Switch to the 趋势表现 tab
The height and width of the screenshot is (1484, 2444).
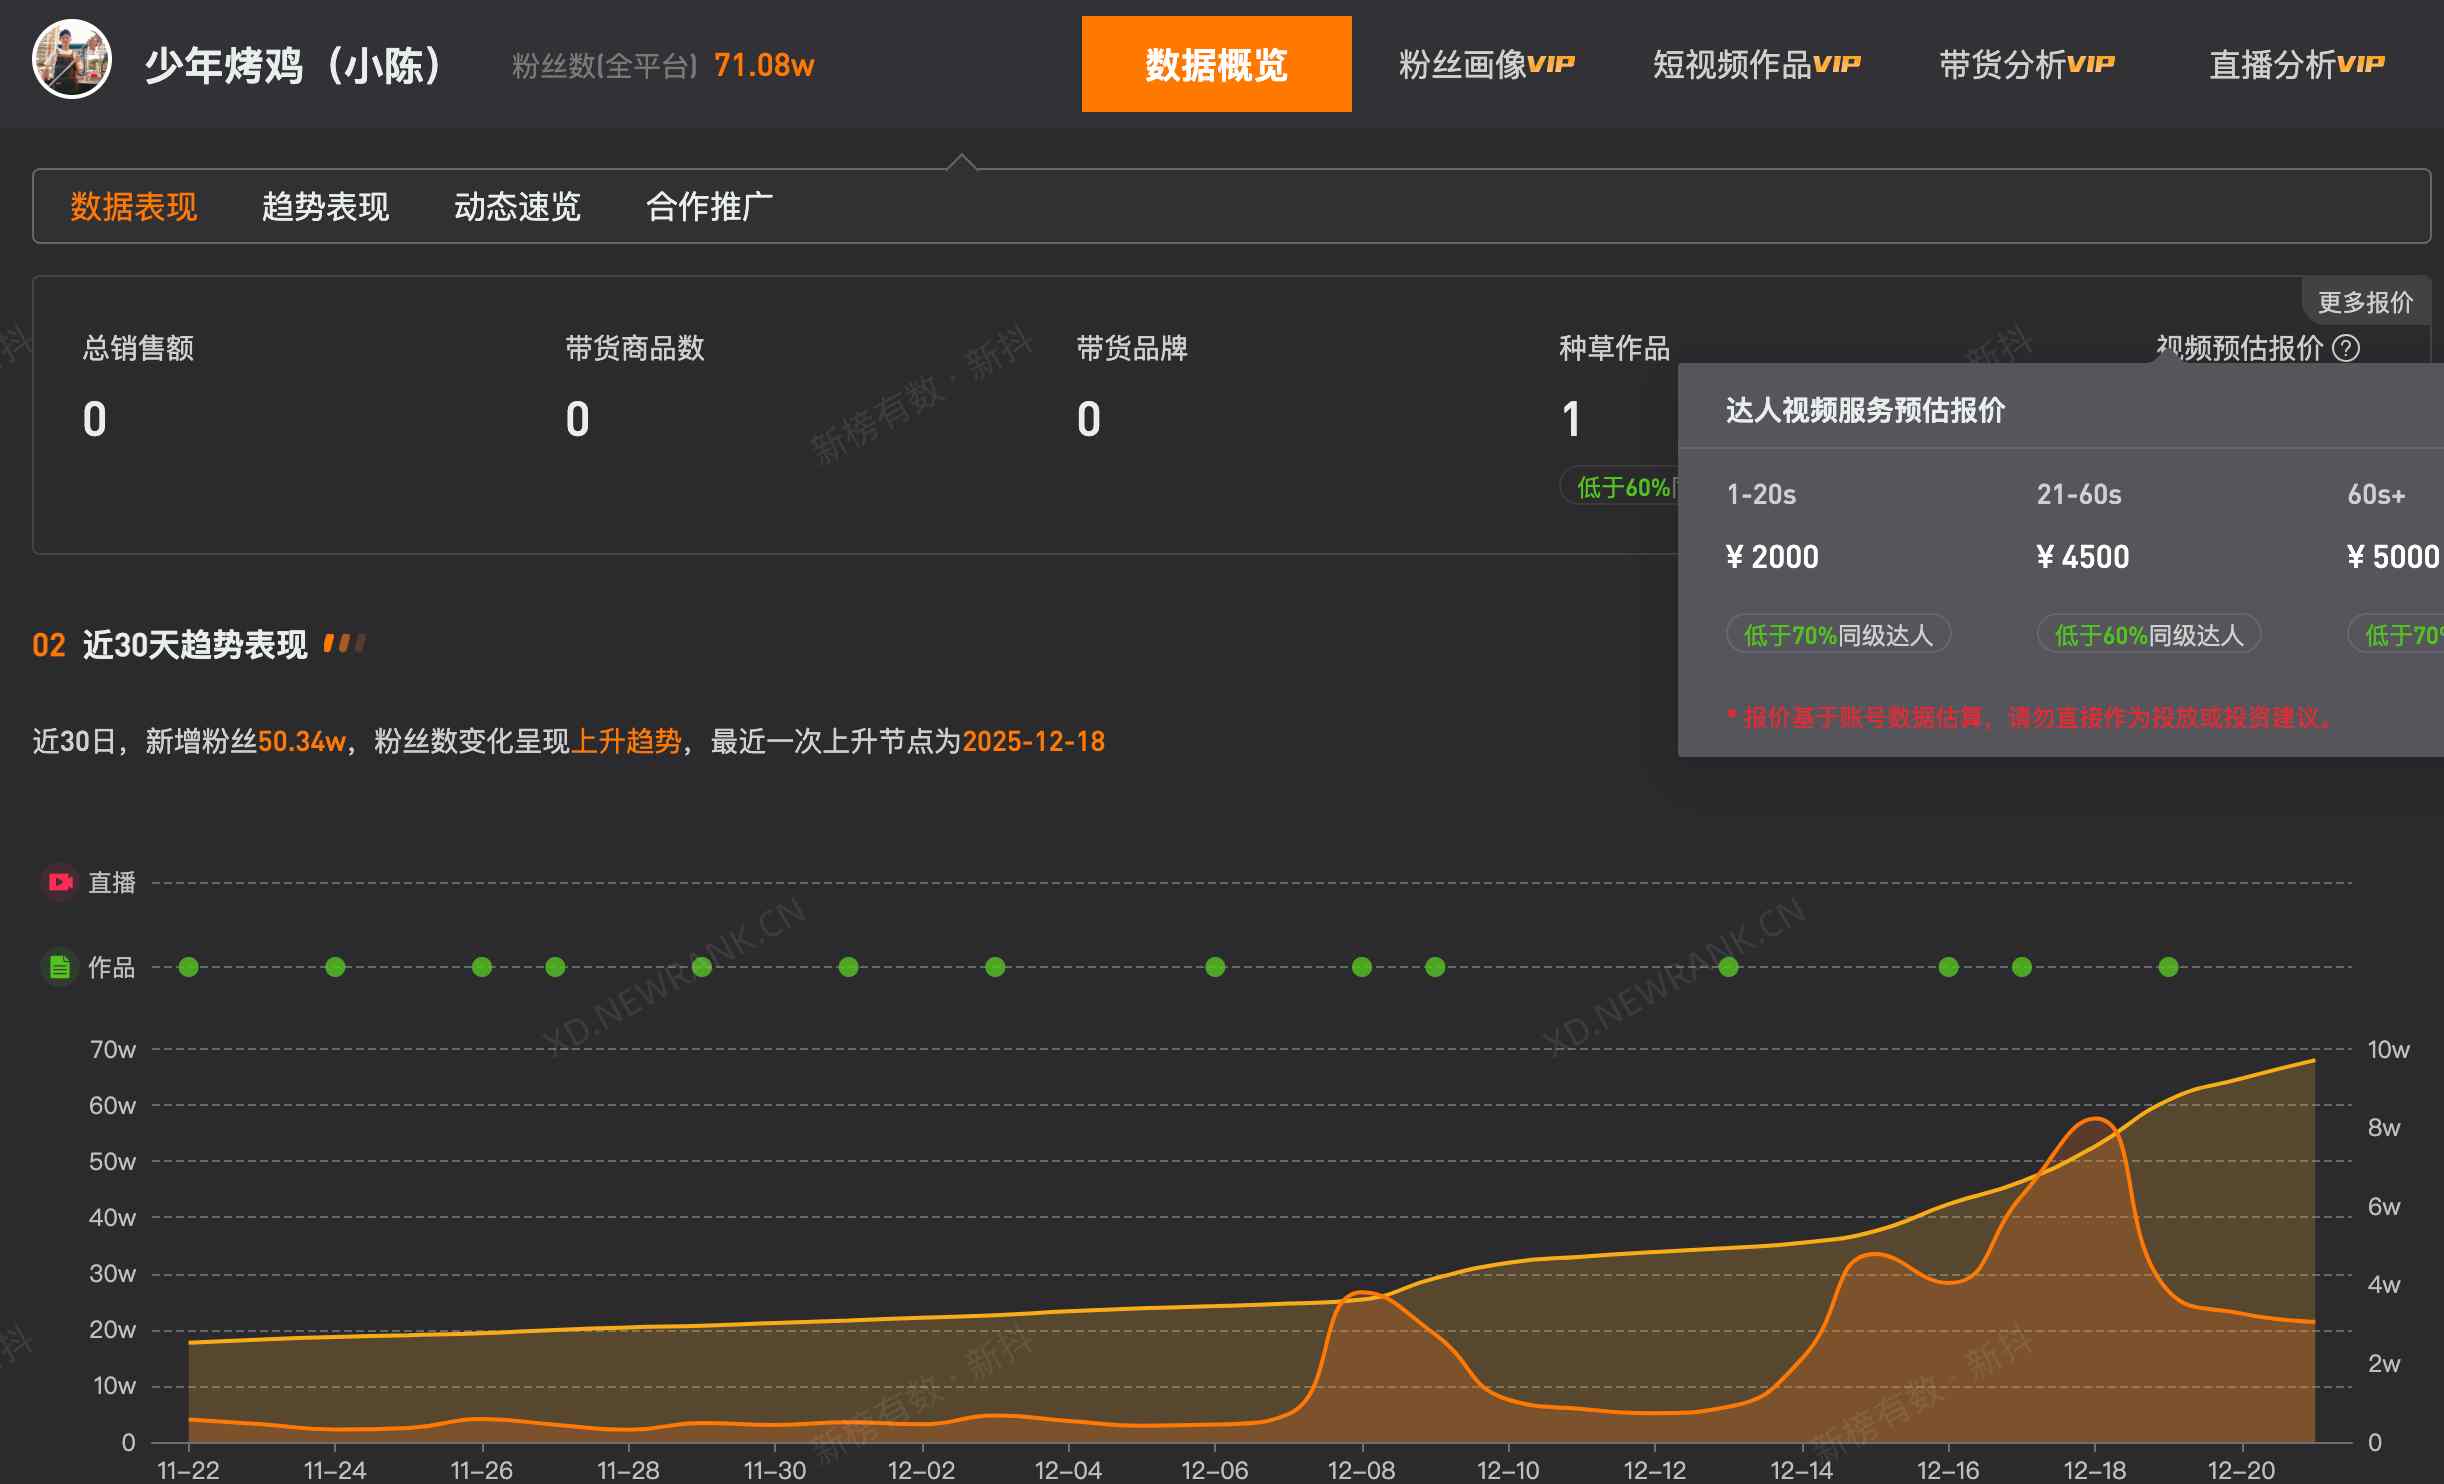click(324, 206)
